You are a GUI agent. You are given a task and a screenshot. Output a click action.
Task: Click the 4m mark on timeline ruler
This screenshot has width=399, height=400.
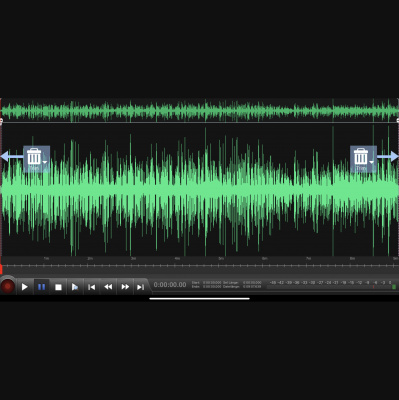click(x=177, y=258)
